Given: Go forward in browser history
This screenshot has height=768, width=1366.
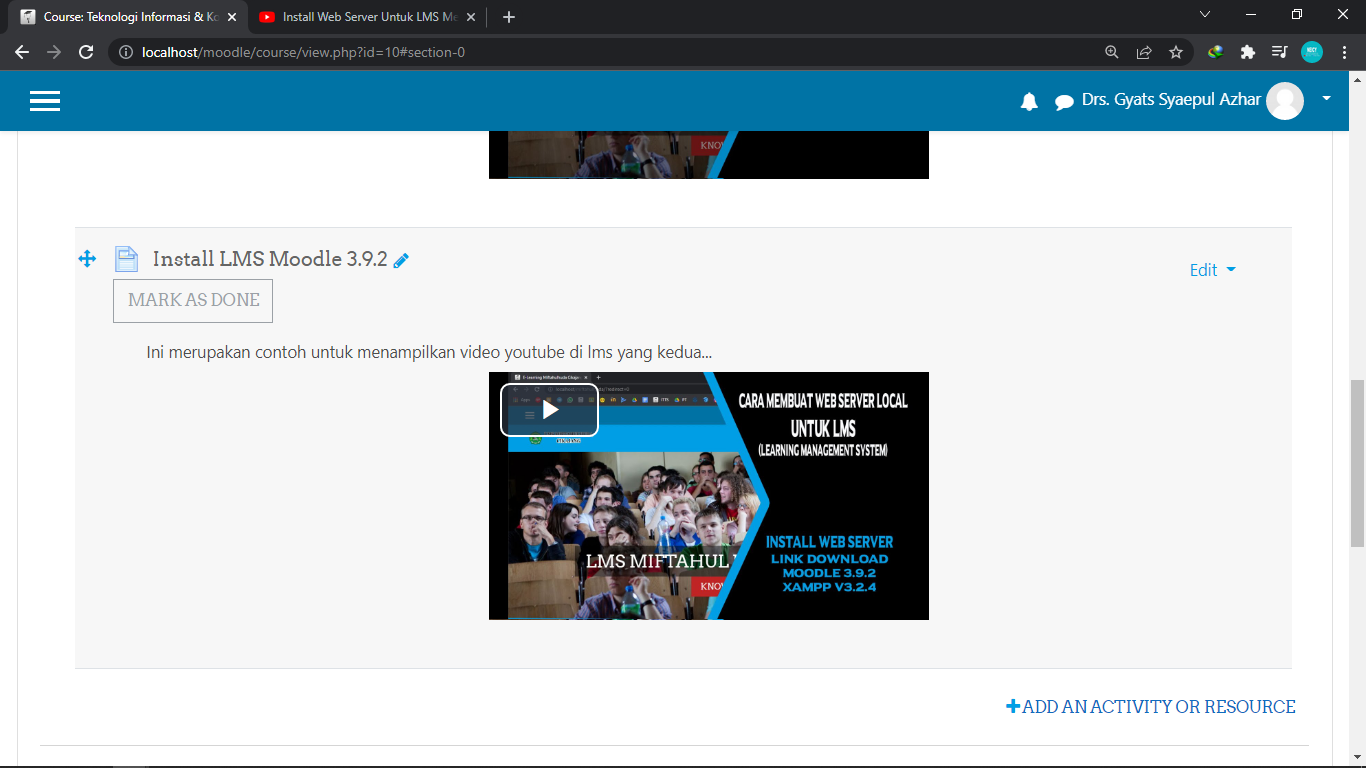Looking at the screenshot, I should coord(54,52).
